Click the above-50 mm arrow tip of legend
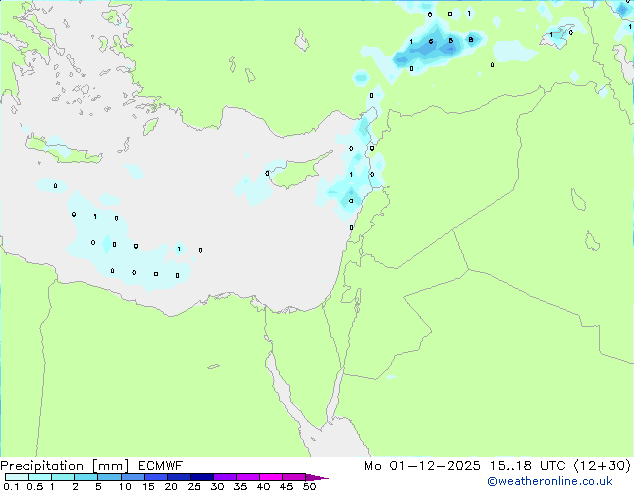 point(317,477)
